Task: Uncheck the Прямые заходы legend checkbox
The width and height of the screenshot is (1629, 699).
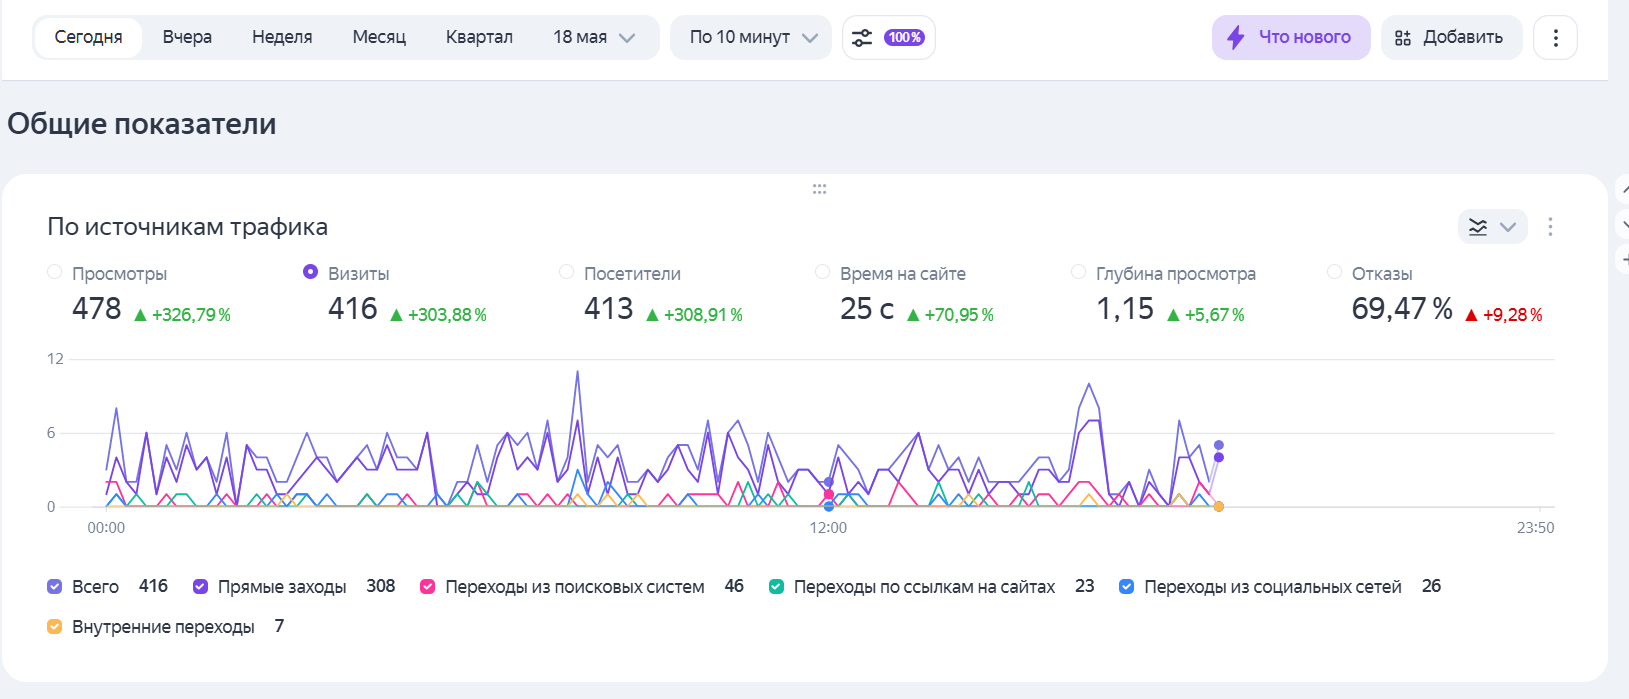Action: pyautogui.click(x=201, y=587)
